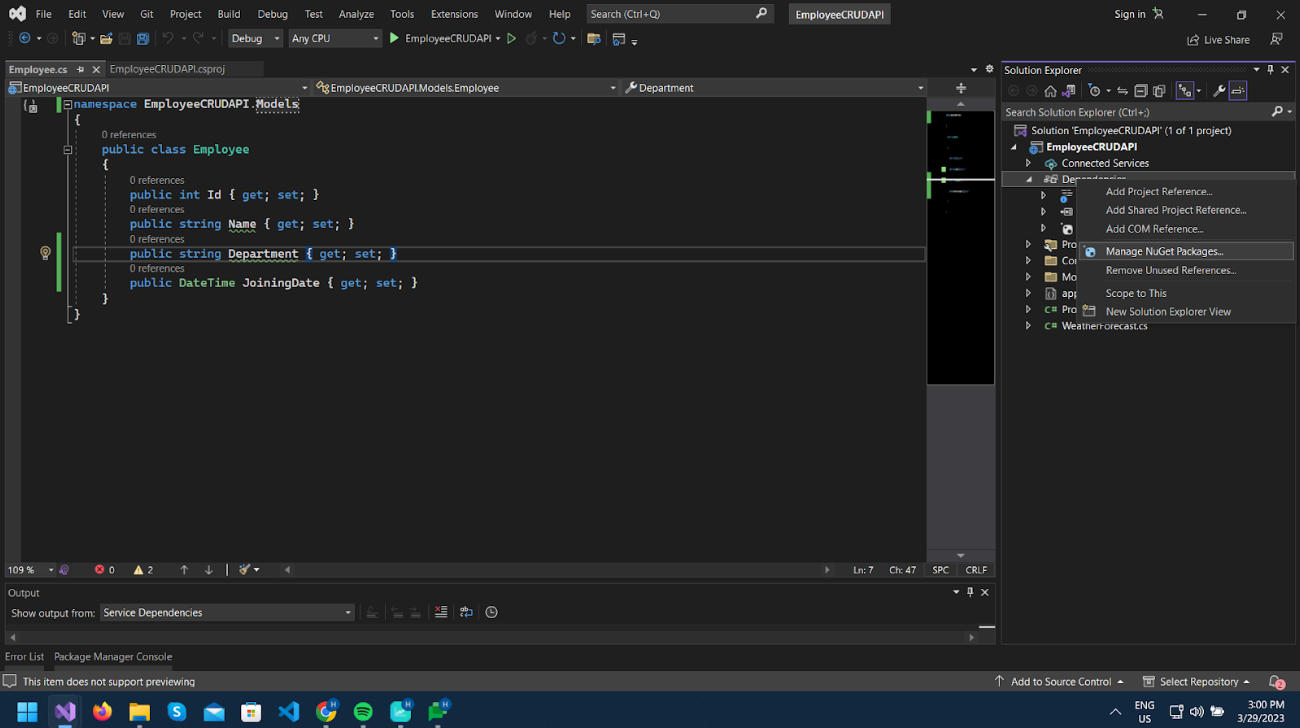Viewport: 1300px width, 728px height.
Task: Expand the WeatherForecast.cs node
Action: click(1028, 326)
